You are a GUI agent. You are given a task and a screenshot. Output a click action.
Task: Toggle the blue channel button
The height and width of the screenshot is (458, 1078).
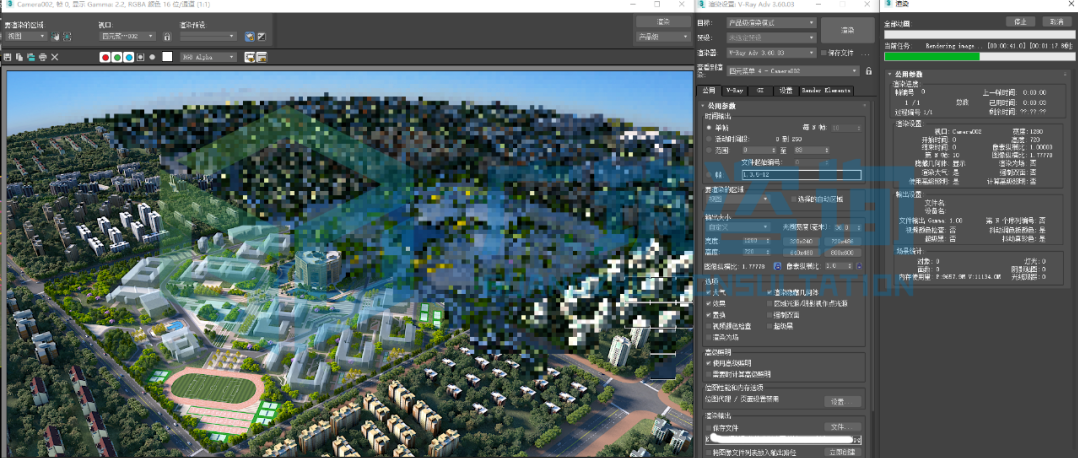pyautogui.click(x=129, y=57)
